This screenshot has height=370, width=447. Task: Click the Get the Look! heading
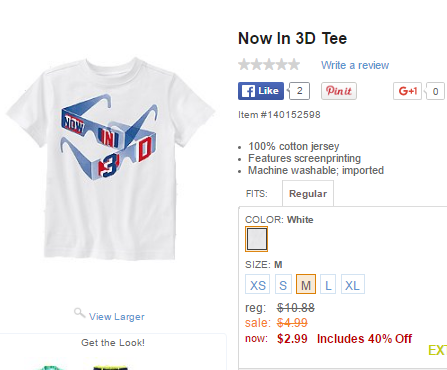pyautogui.click(x=113, y=343)
